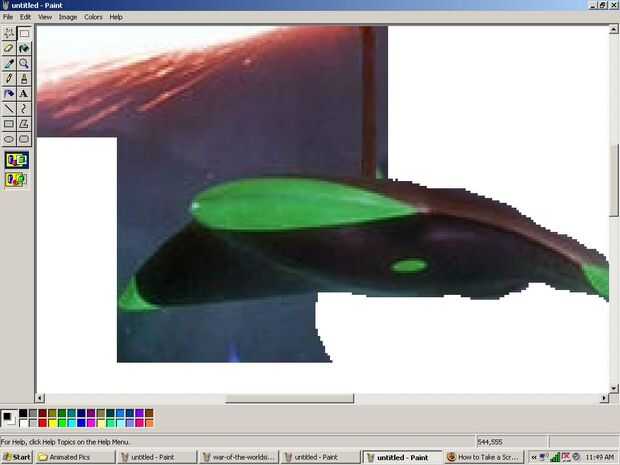Expand hidden system tray icons chevron
Image resolution: width=620 pixels, height=465 pixels.
coord(533,457)
